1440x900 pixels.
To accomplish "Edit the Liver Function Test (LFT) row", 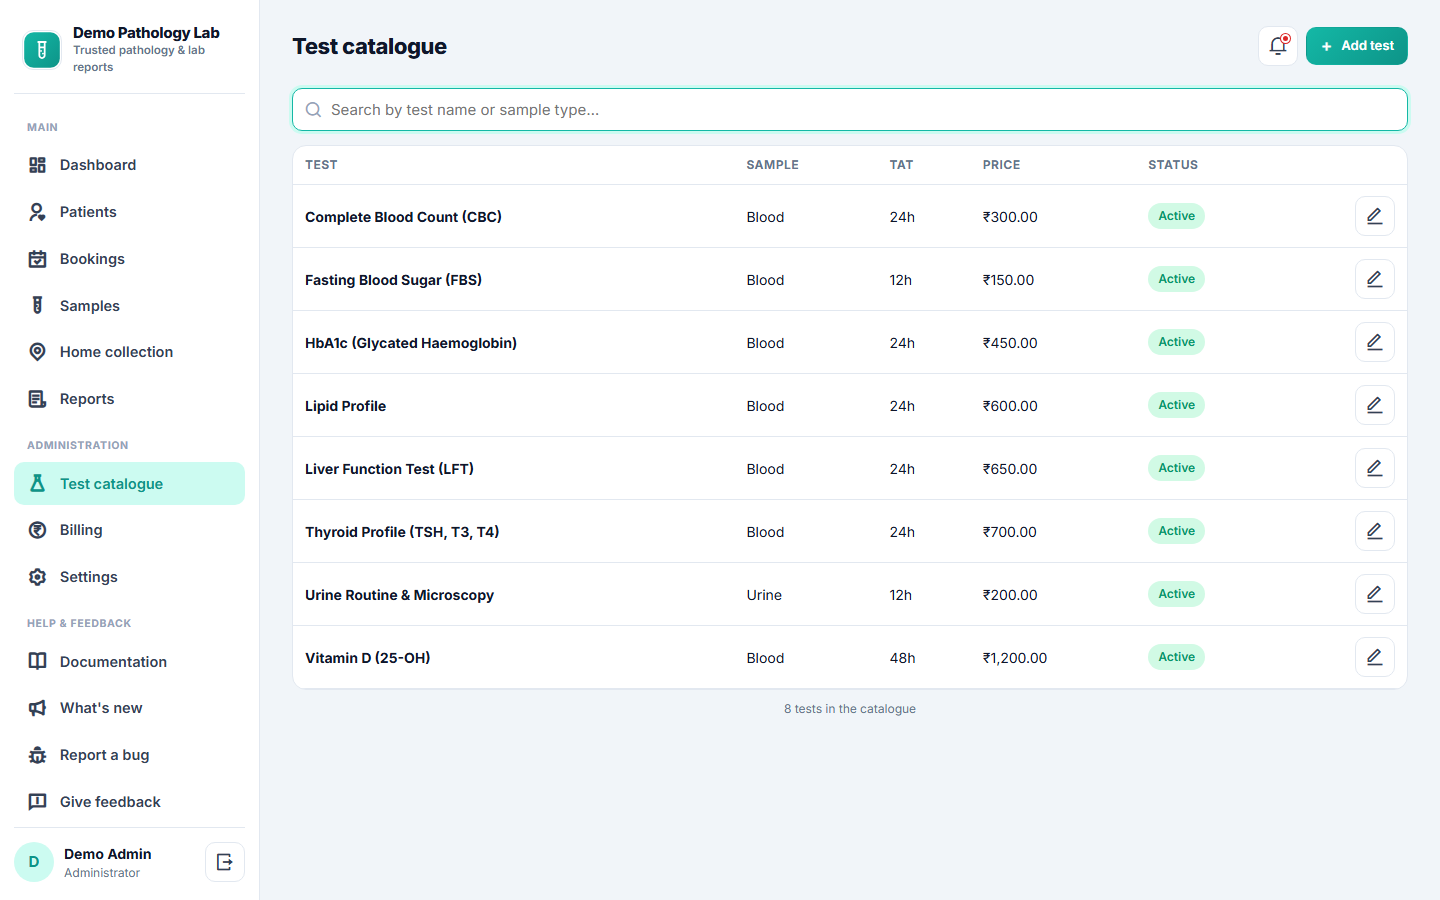I will [1375, 468].
